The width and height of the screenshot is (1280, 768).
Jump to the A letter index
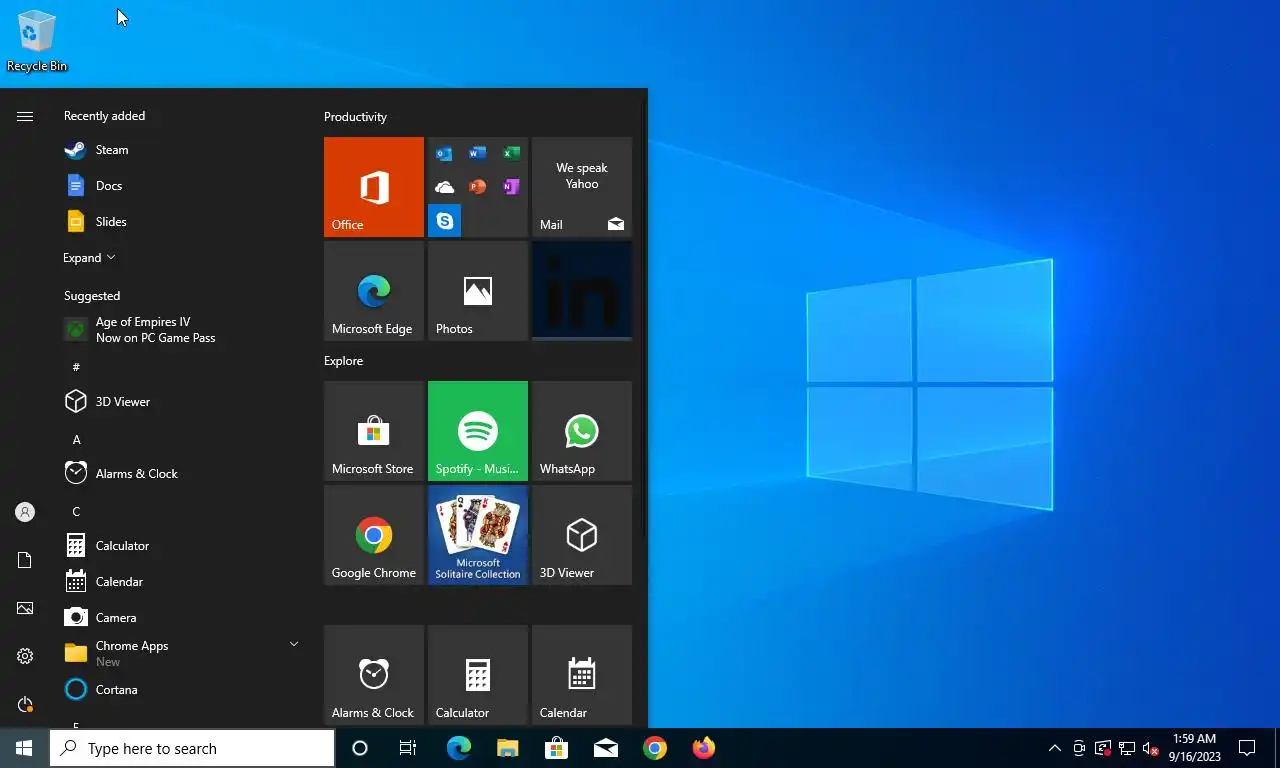[x=76, y=439]
